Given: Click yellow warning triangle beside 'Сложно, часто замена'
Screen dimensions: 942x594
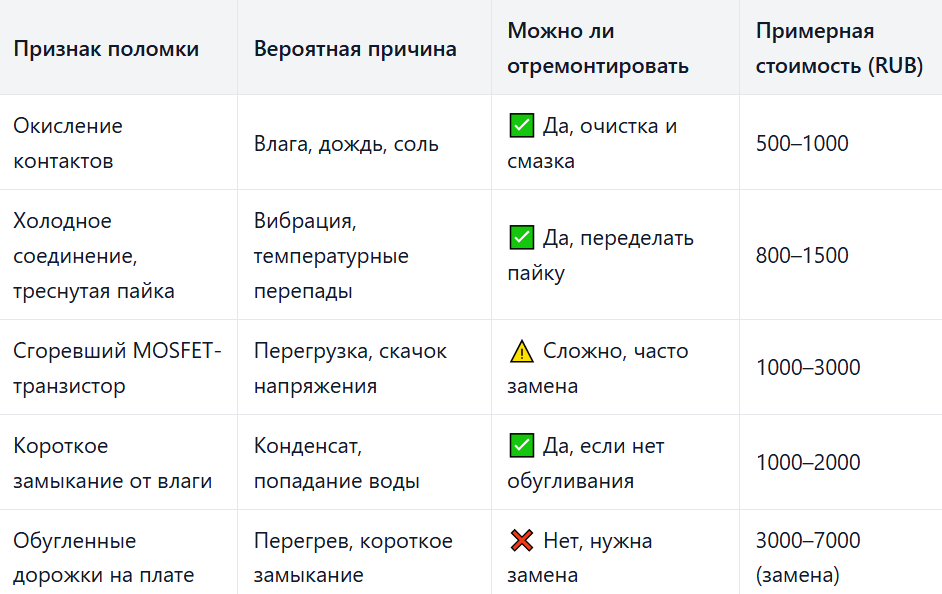Looking at the screenshot, I should (x=521, y=351).
